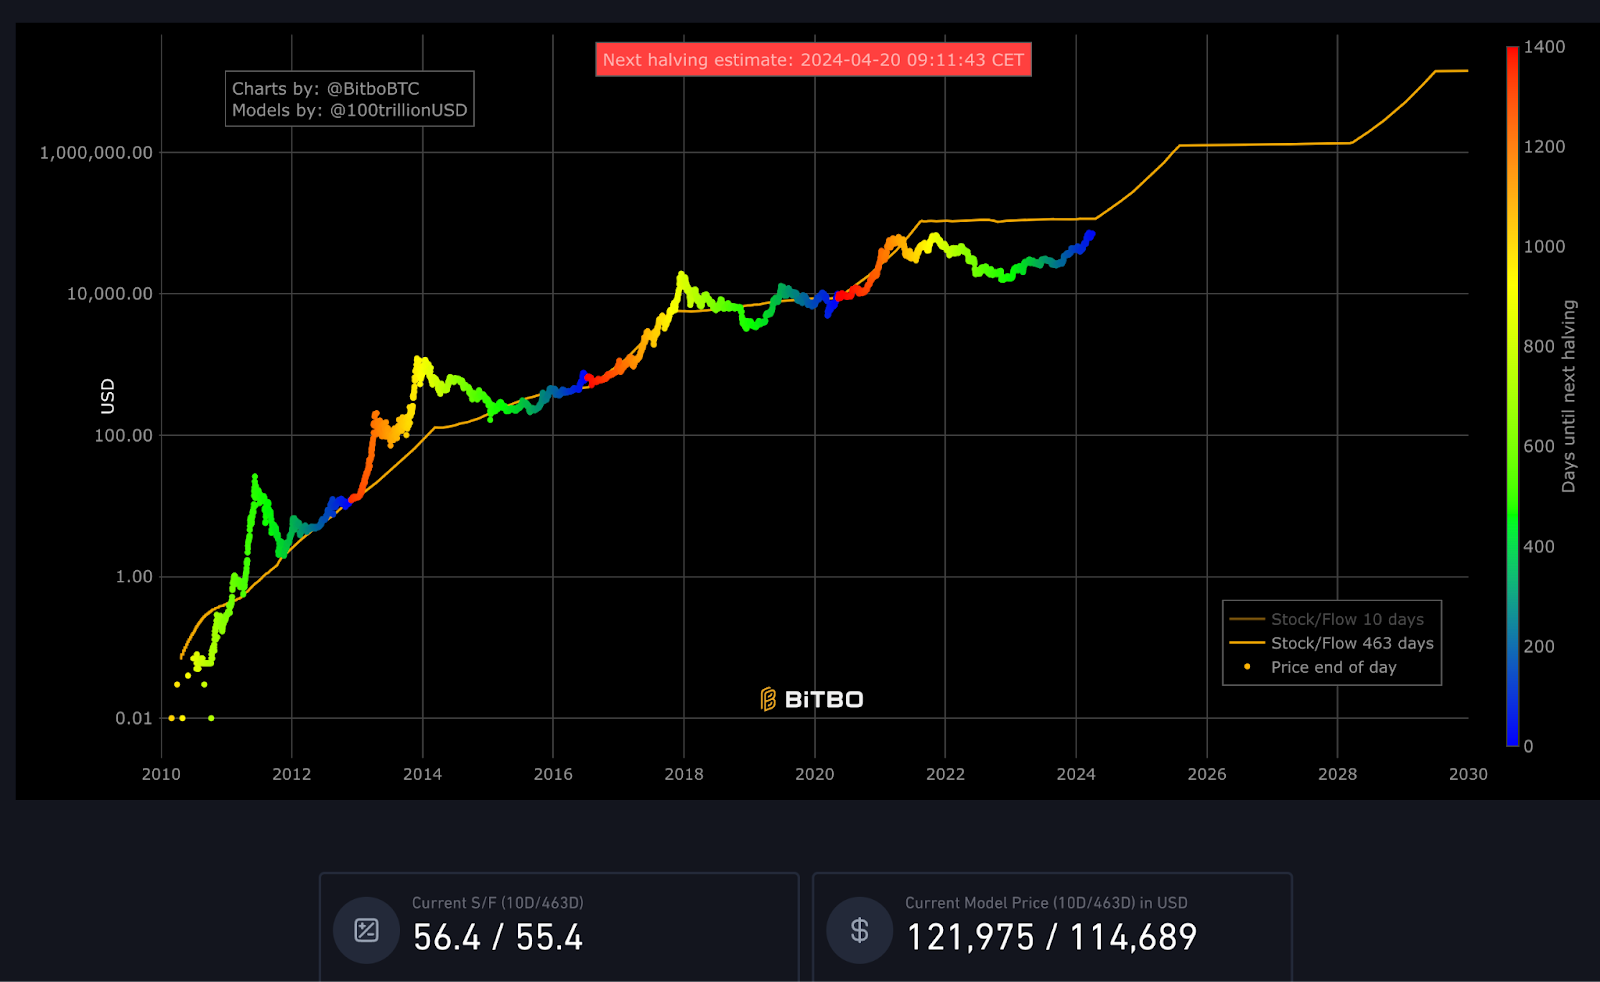Click the USD y-axis title
Screen dimensions: 1600x982
[x=108, y=396]
